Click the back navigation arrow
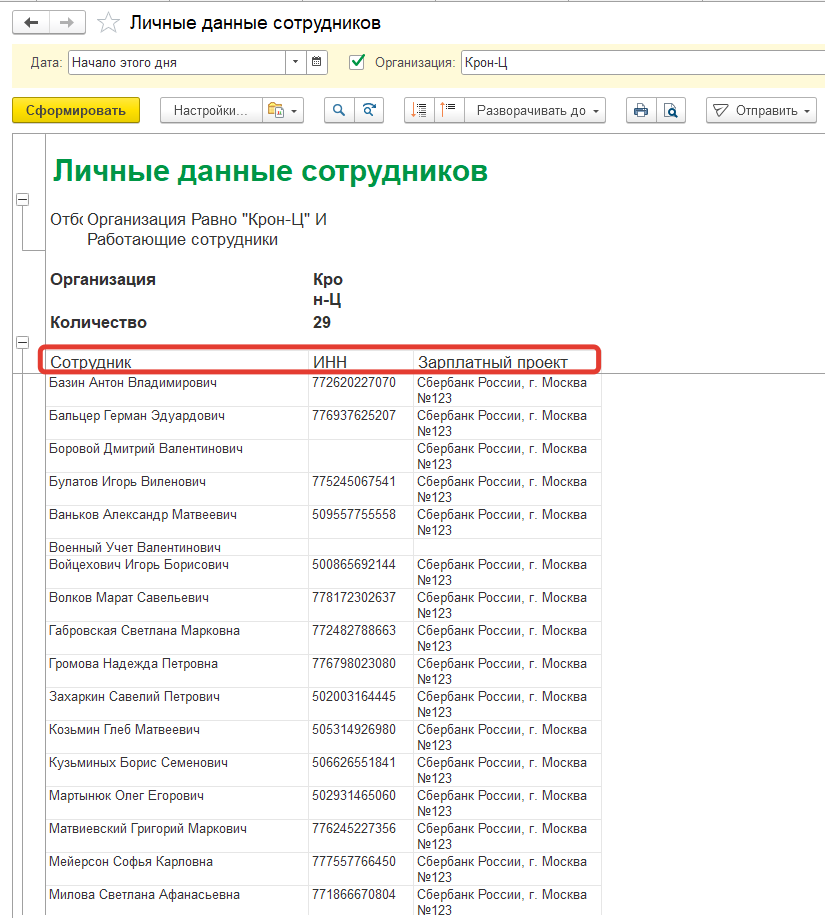The image size is (825, 918). 30,22
